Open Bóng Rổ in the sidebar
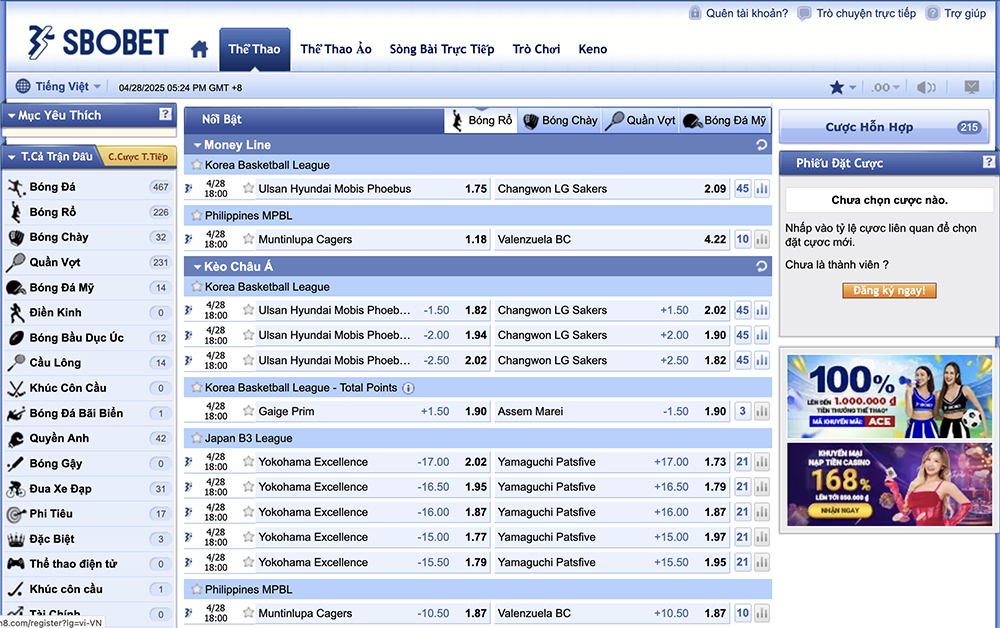This screenshot has height=628, width=1000. (x=89, y=212)
